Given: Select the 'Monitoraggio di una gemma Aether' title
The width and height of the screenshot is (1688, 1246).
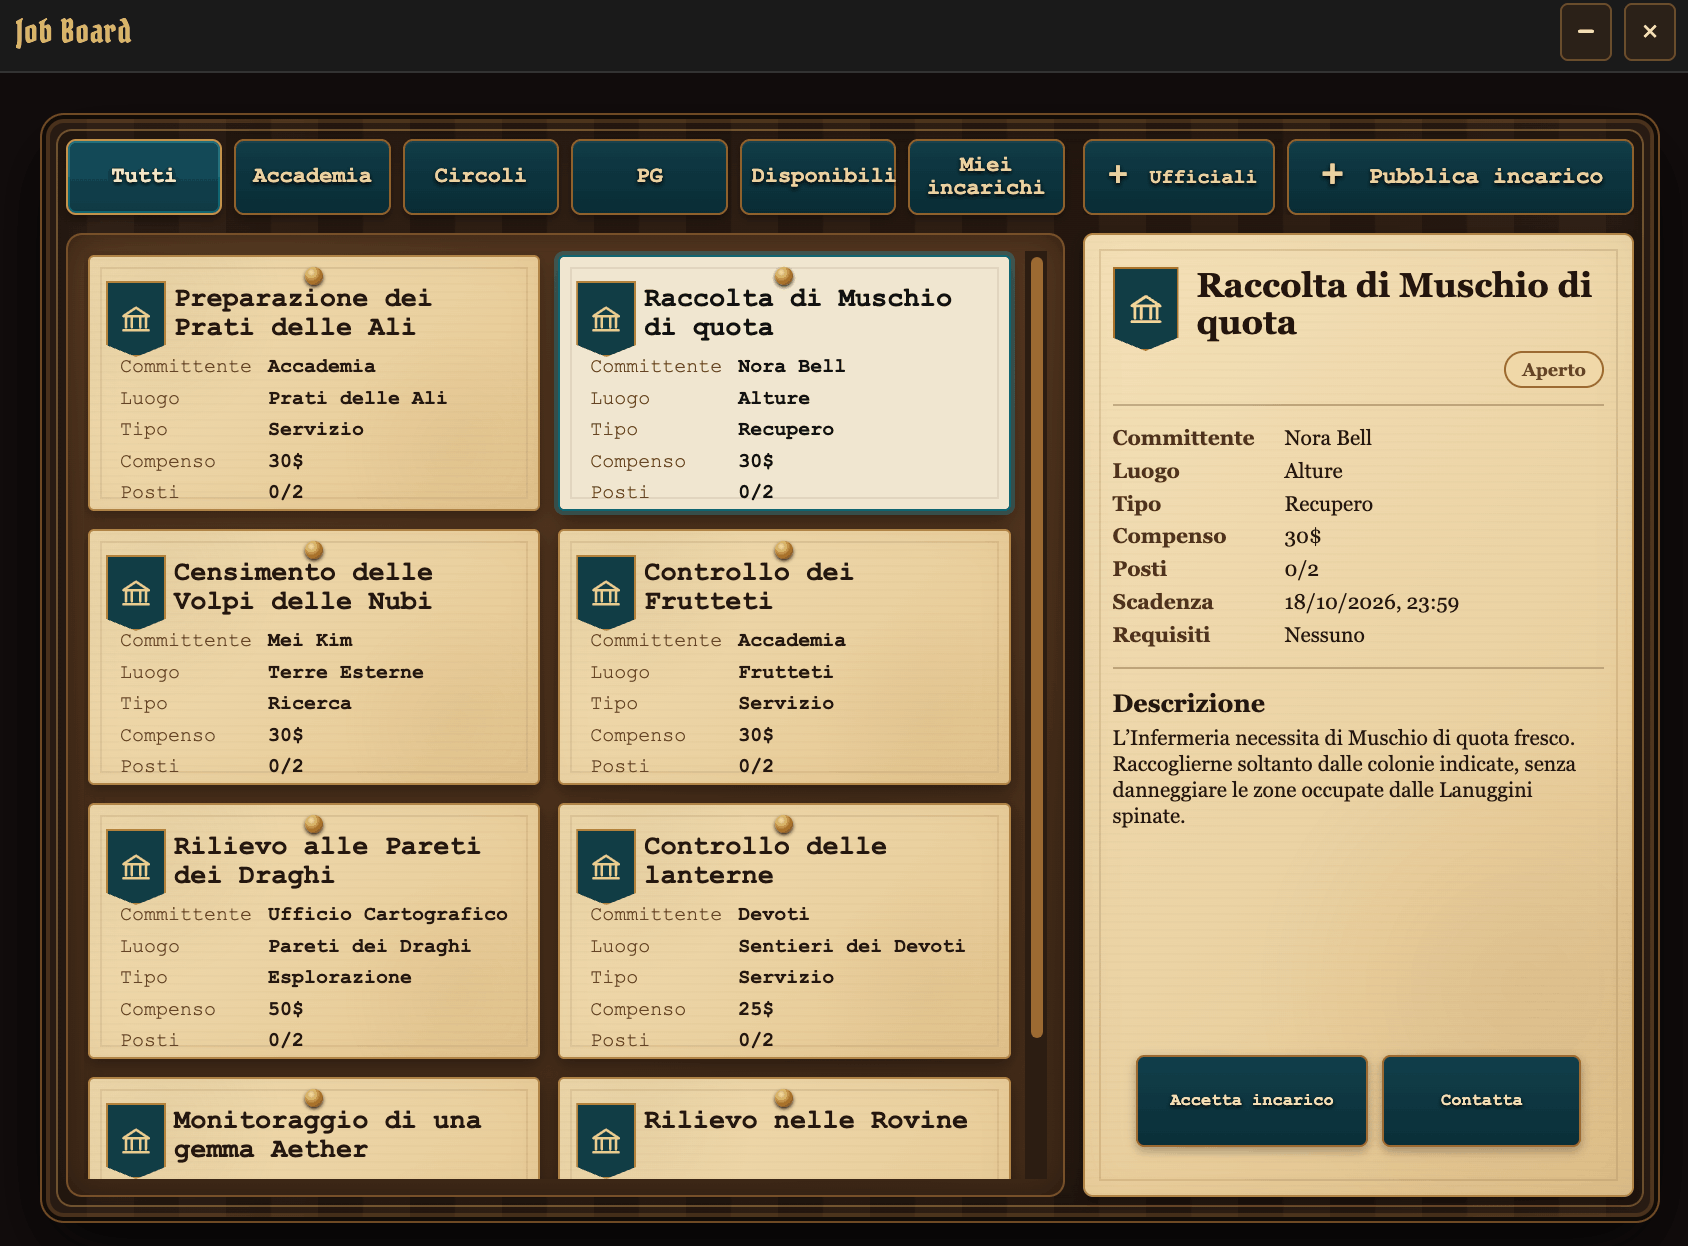Looking at the screenshot, I should point(327,1134).
